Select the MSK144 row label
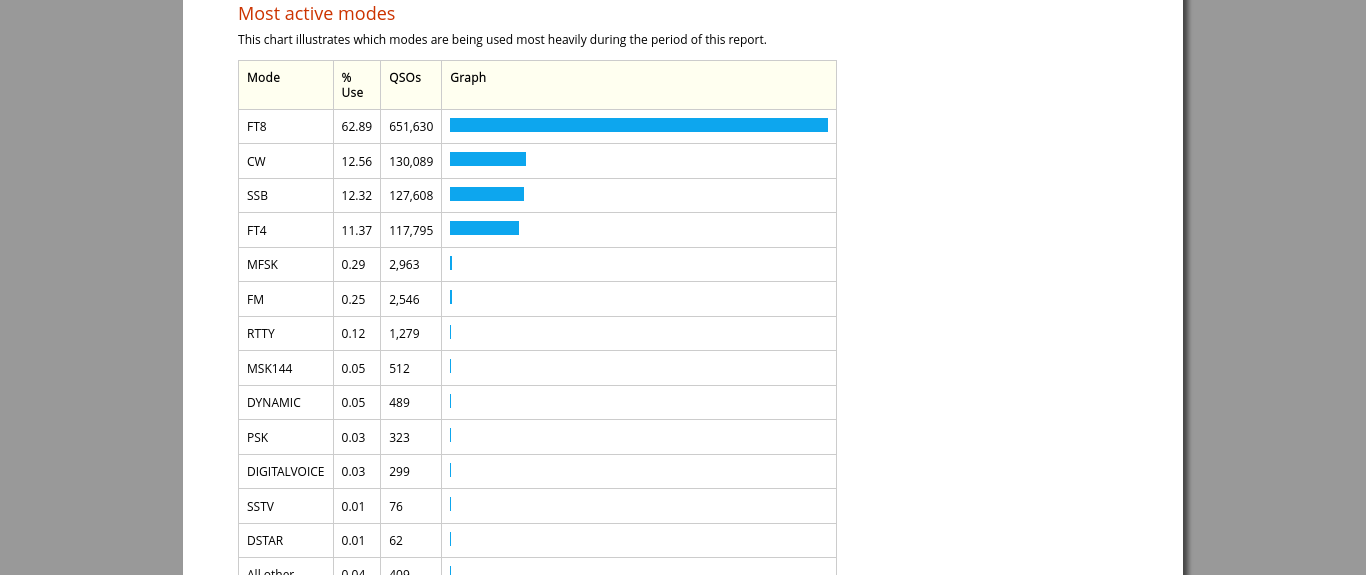1366x575 pixels. pos(269,369)
